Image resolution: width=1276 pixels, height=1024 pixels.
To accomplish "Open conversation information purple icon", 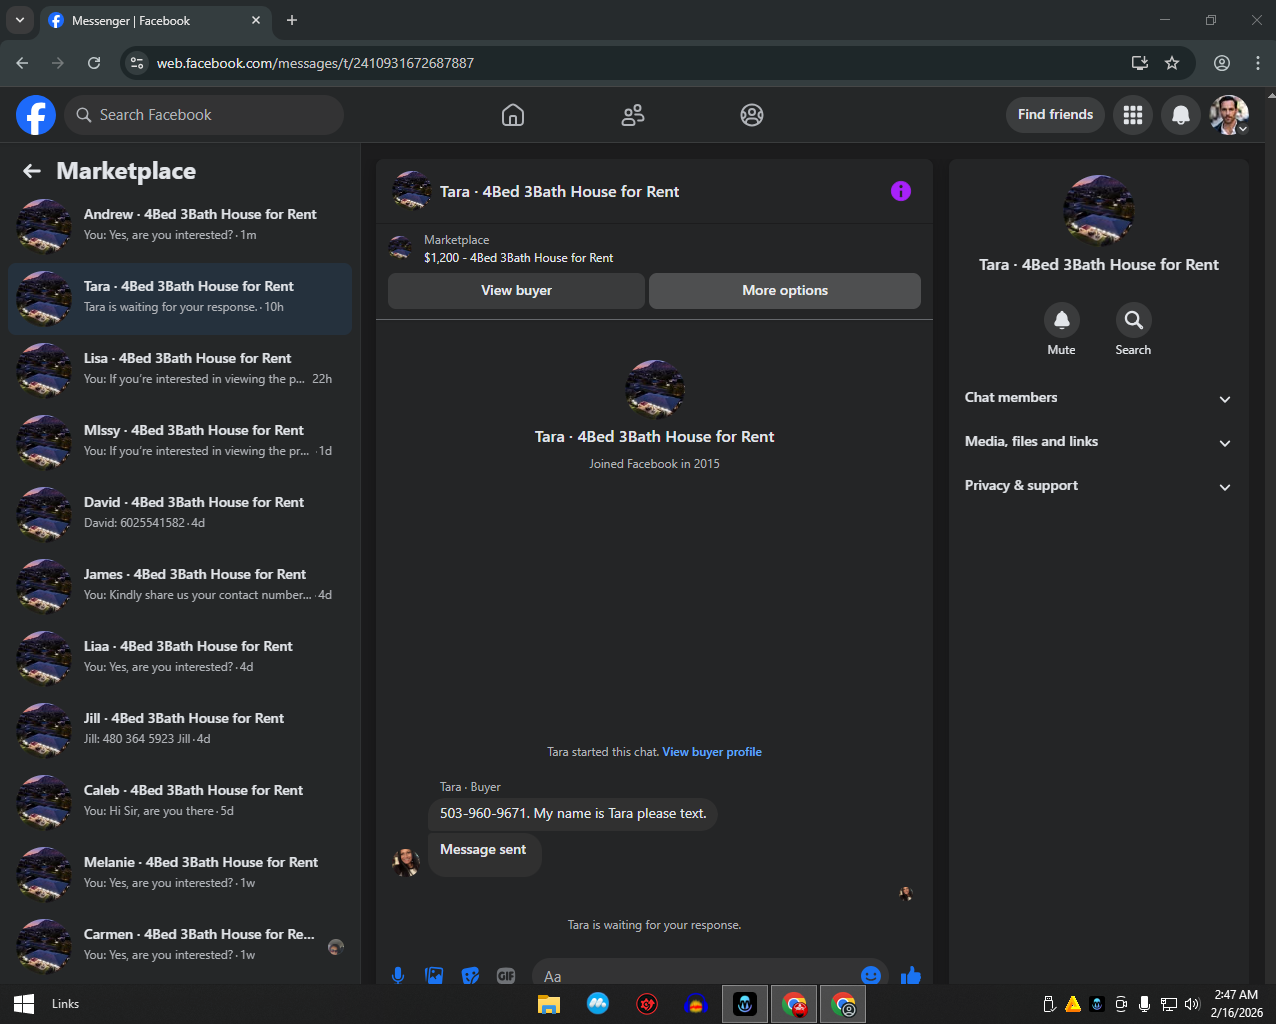I will [x=901, y=191].
